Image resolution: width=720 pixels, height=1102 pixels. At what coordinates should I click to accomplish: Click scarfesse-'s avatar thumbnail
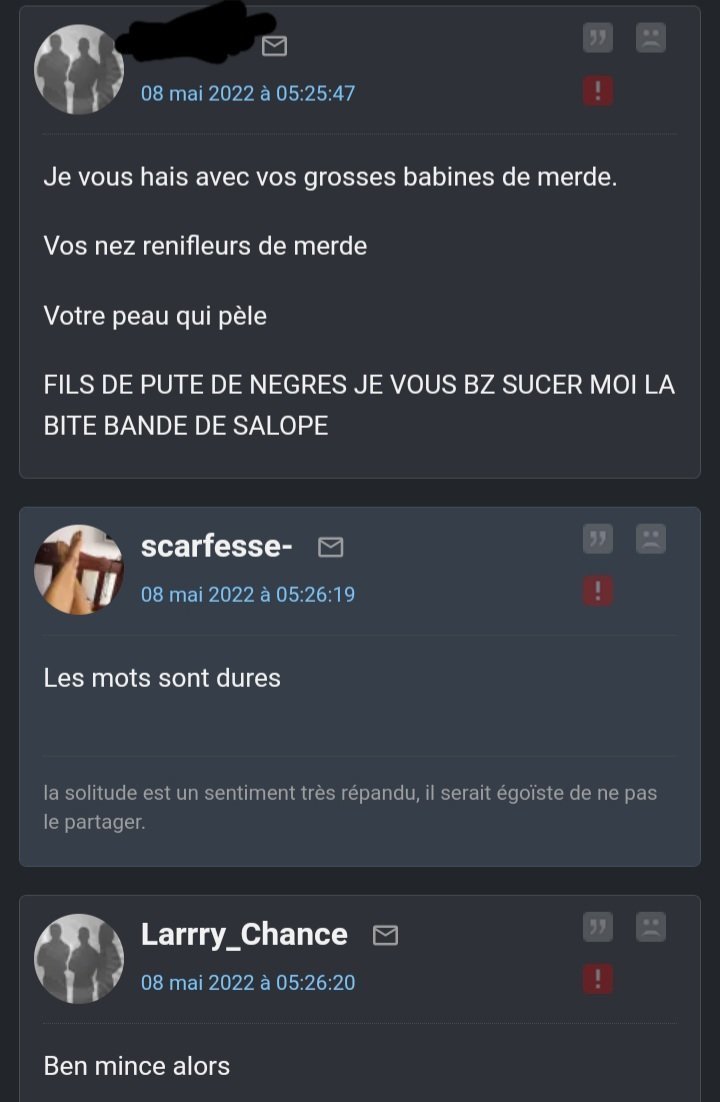point(79,570)
